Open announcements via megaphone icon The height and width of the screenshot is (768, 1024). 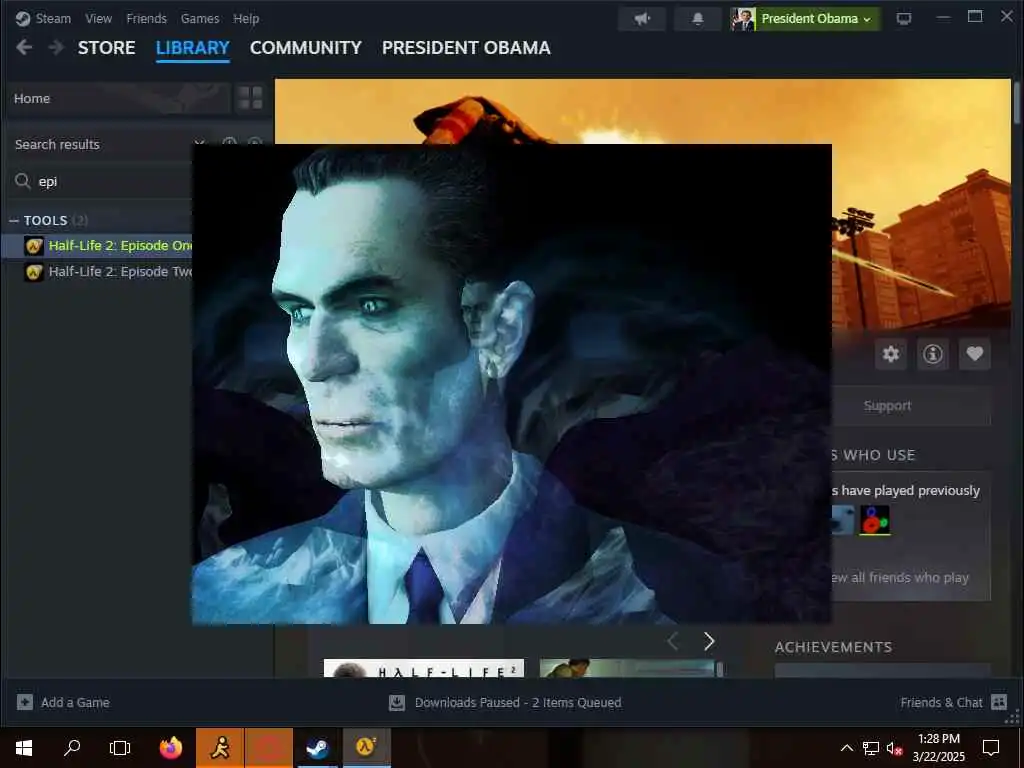[642, 19]
